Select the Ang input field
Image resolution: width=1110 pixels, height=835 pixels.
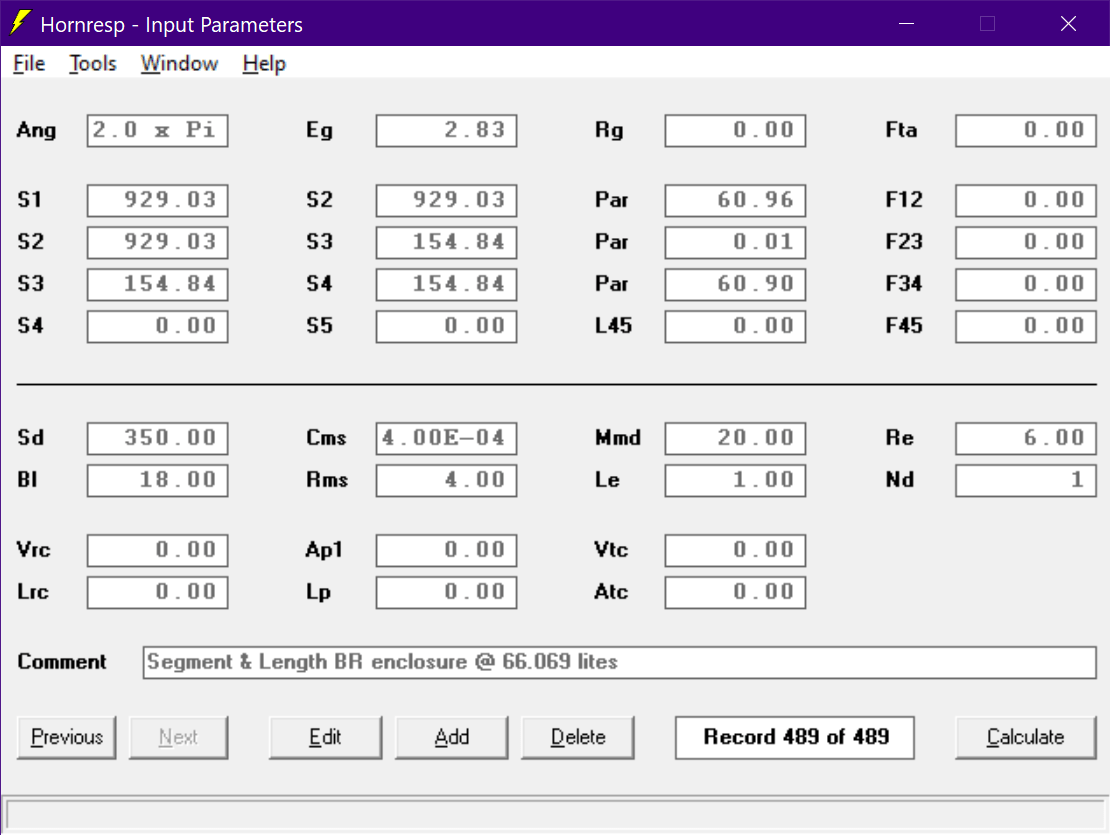(157, 130)
